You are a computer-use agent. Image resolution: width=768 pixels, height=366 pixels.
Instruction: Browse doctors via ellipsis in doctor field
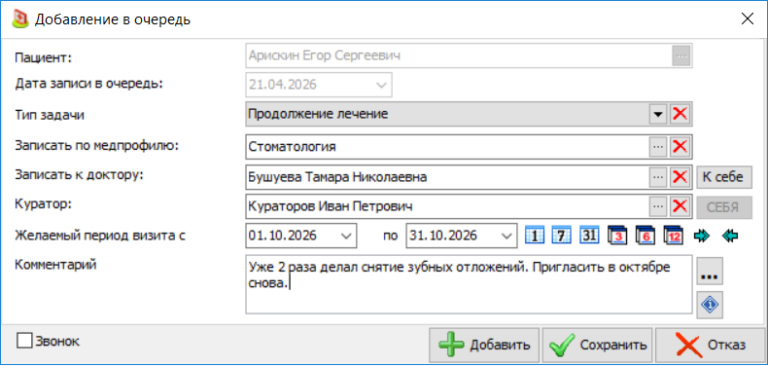coord(658,177)
